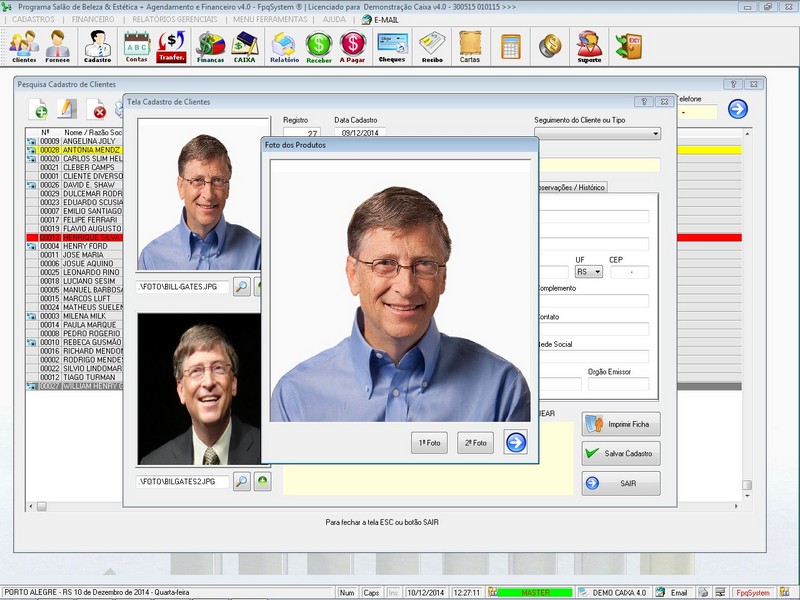This screenshot has height=600, width=800.
Task: Open the RELATÓRIOS GERENCIAIS menu
Action: point(174,19)
